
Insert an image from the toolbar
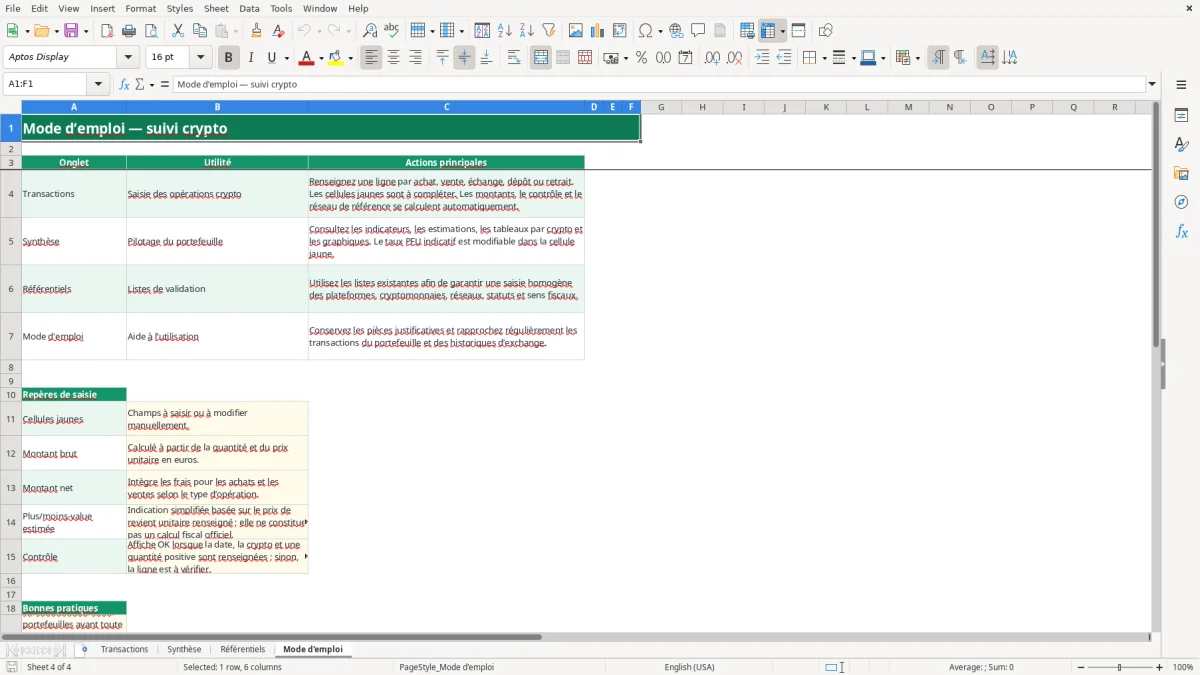576,31
